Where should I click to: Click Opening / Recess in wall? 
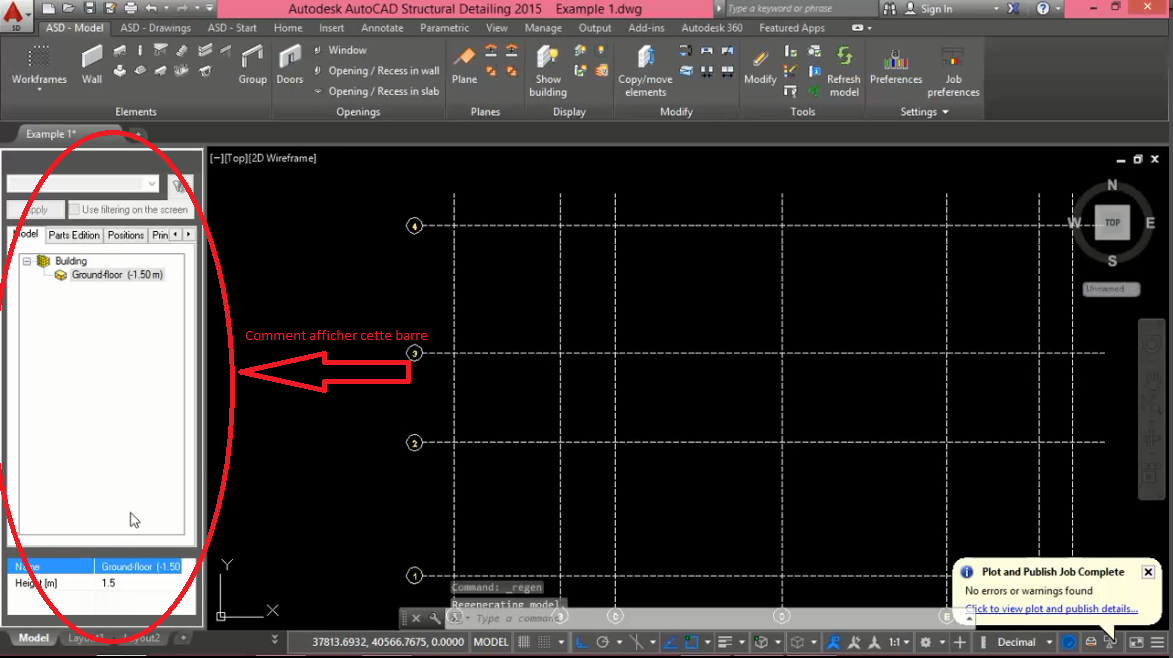(376, 70)
